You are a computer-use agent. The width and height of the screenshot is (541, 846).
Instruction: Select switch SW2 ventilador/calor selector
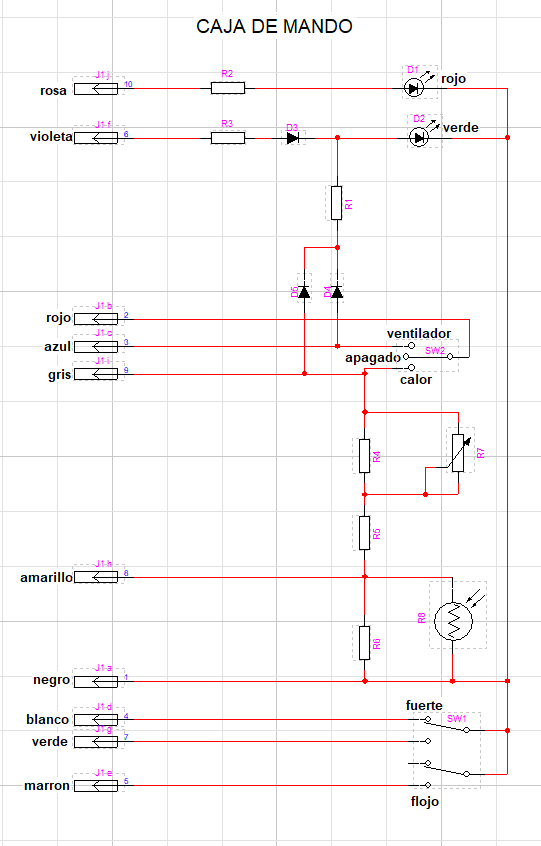pyautogui.click(x=430, y=356)
